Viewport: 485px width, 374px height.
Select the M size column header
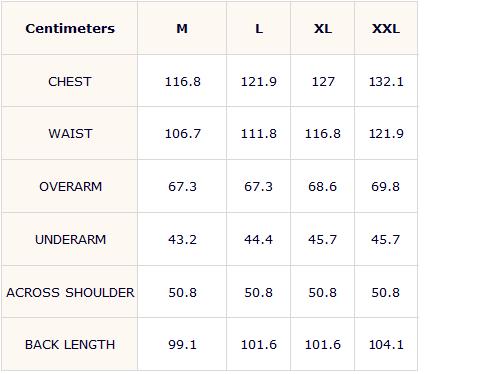(x=182, y=28)
